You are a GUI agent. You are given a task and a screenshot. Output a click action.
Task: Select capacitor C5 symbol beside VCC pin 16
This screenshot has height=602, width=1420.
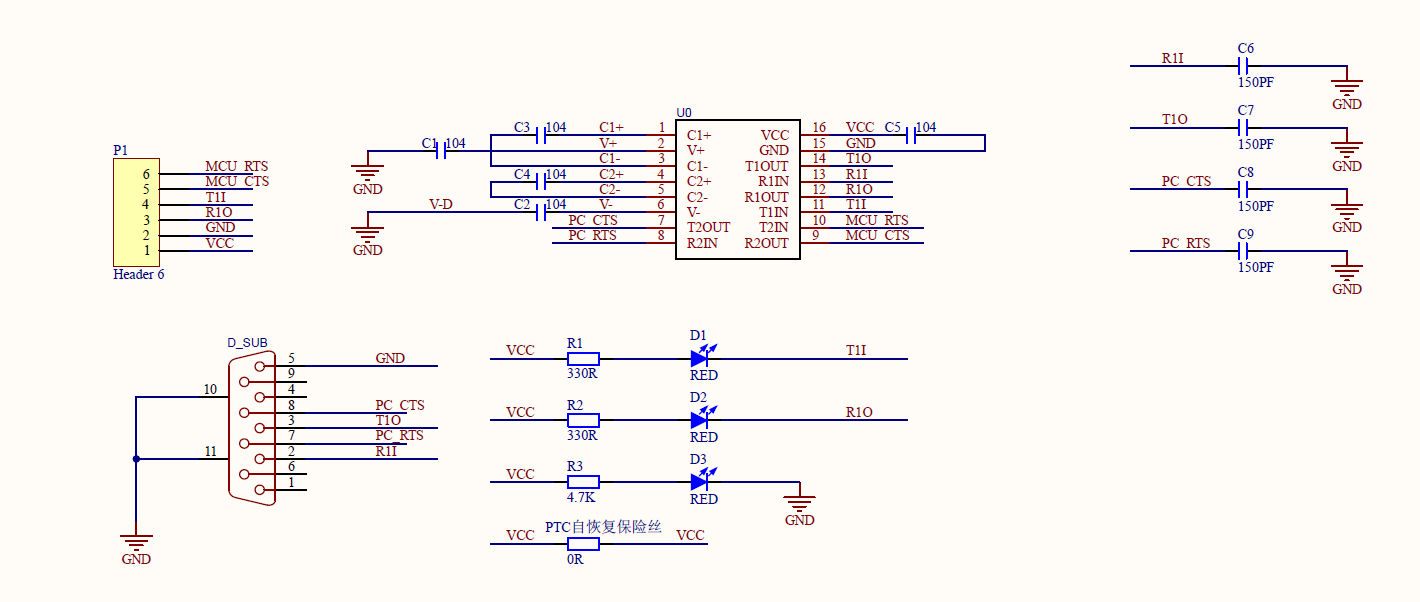click(x=909, y=136)
